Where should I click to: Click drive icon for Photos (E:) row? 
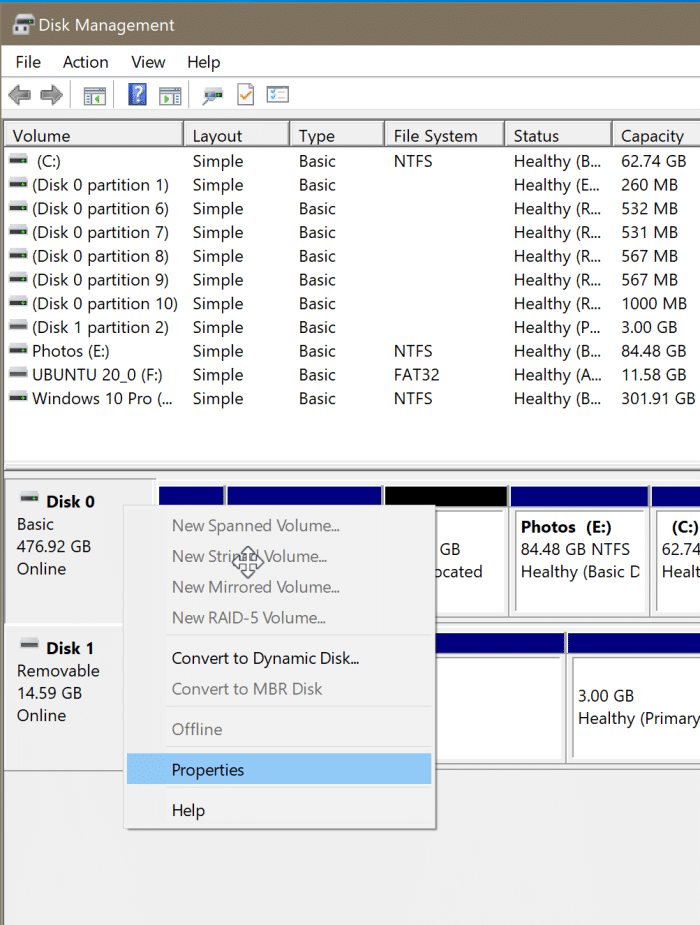click(18, 350)
